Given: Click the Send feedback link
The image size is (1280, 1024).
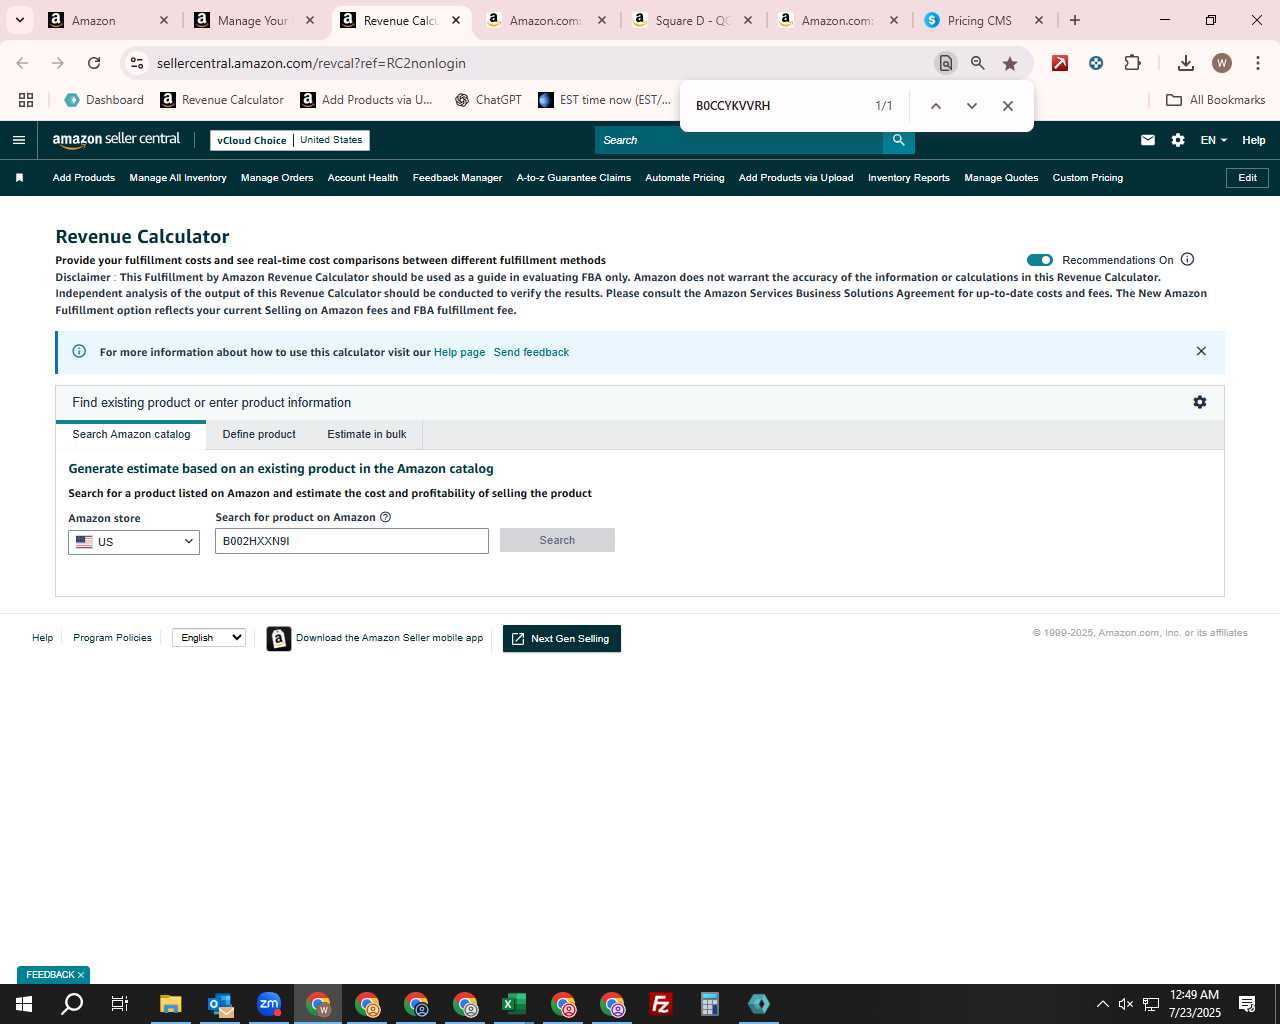Looking at the screenshot, I should pyautogui.click(x=531, y=352).
